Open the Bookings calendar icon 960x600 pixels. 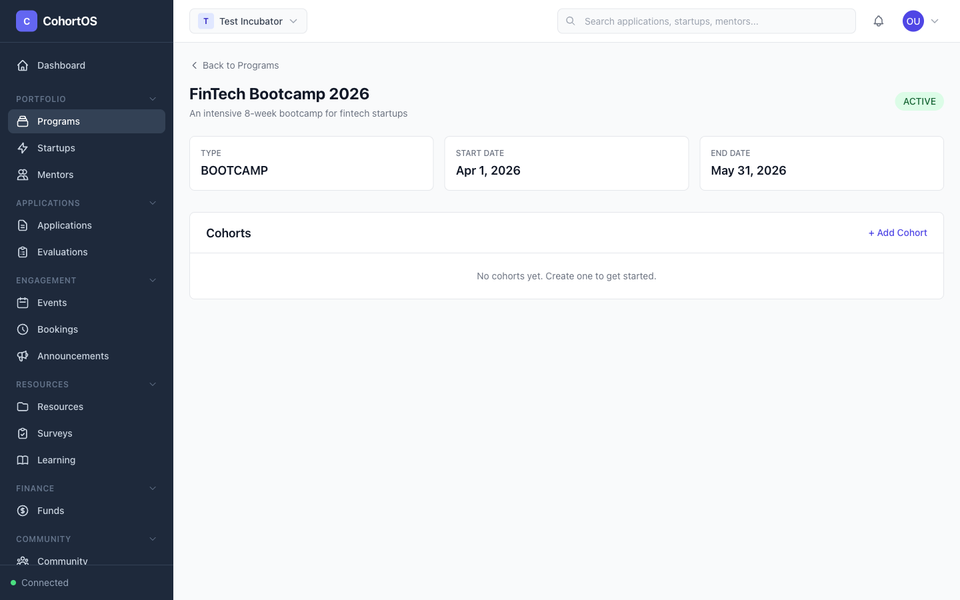(x=21, y=328)
